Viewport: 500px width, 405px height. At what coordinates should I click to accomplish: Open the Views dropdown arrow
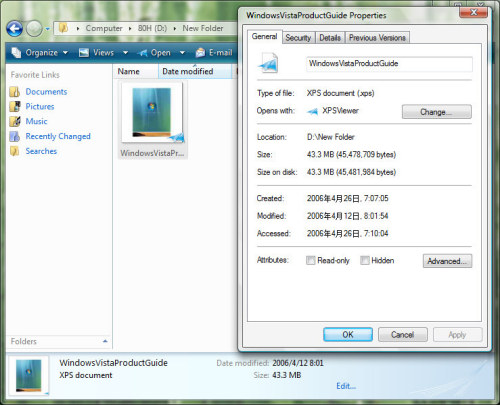click(125, 53)
